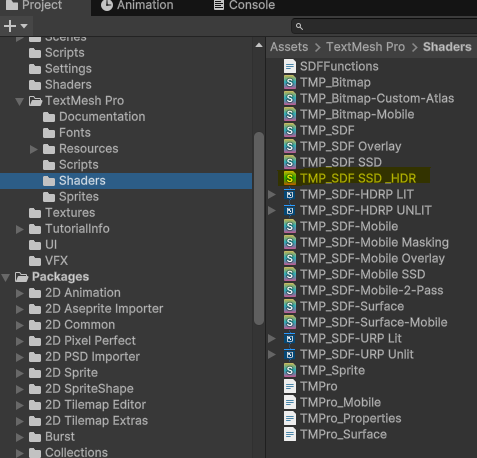
Task: Click the TMP_SDF-Mobile-2-Pass shader icon
Action: coord(290,290)
